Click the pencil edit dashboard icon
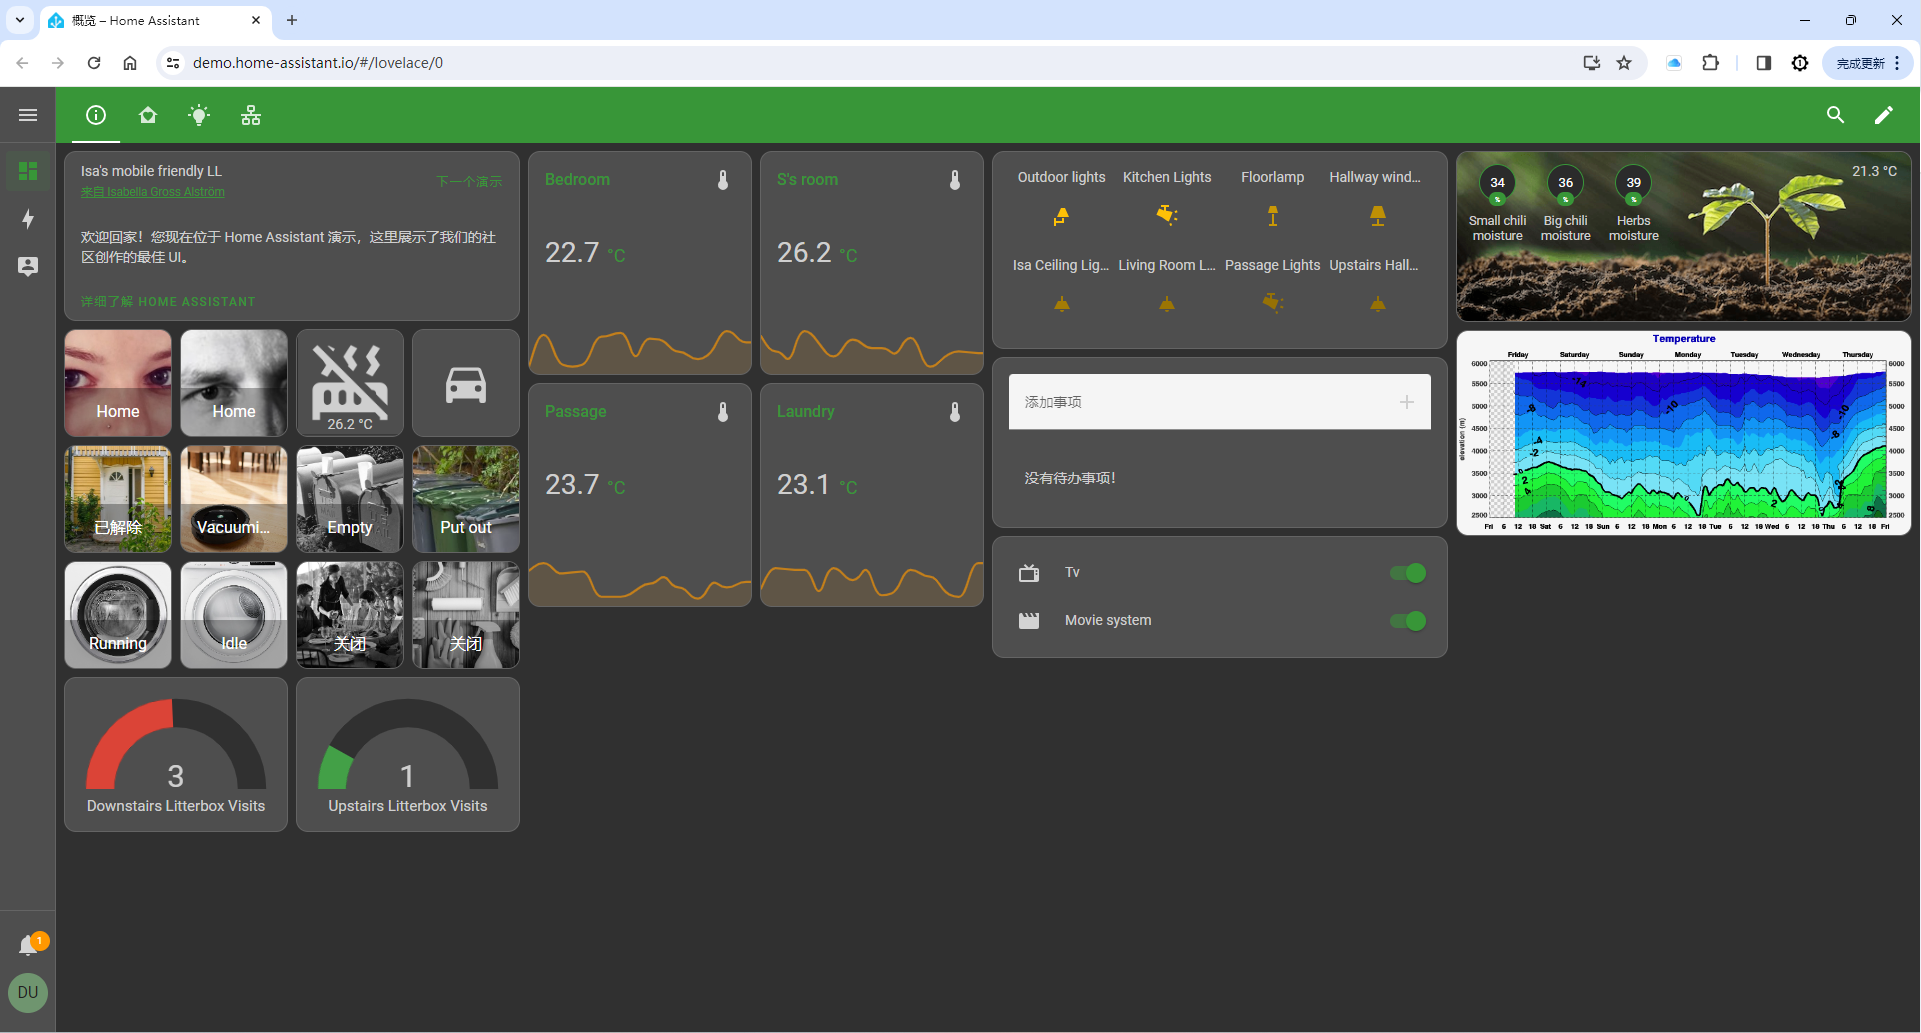The width and height of the screenshot is (1921, 1033). click(1883, 115)
